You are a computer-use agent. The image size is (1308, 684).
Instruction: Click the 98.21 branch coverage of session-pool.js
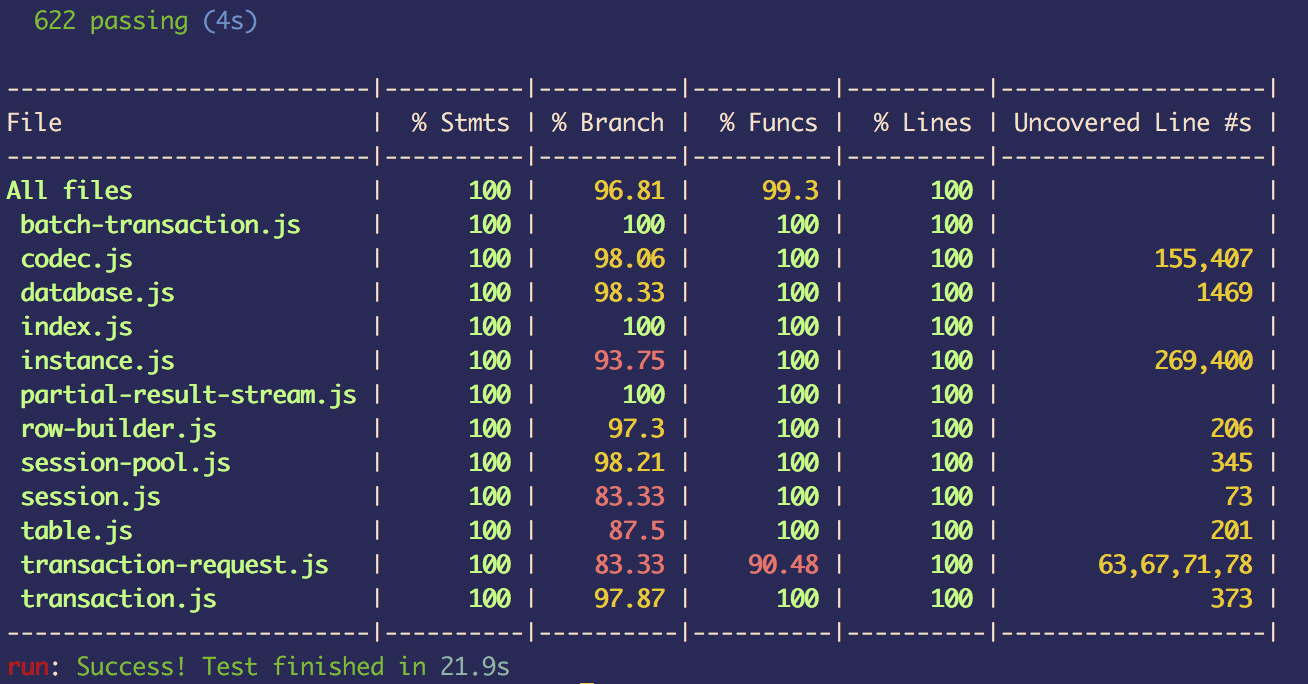pos(629,463)
